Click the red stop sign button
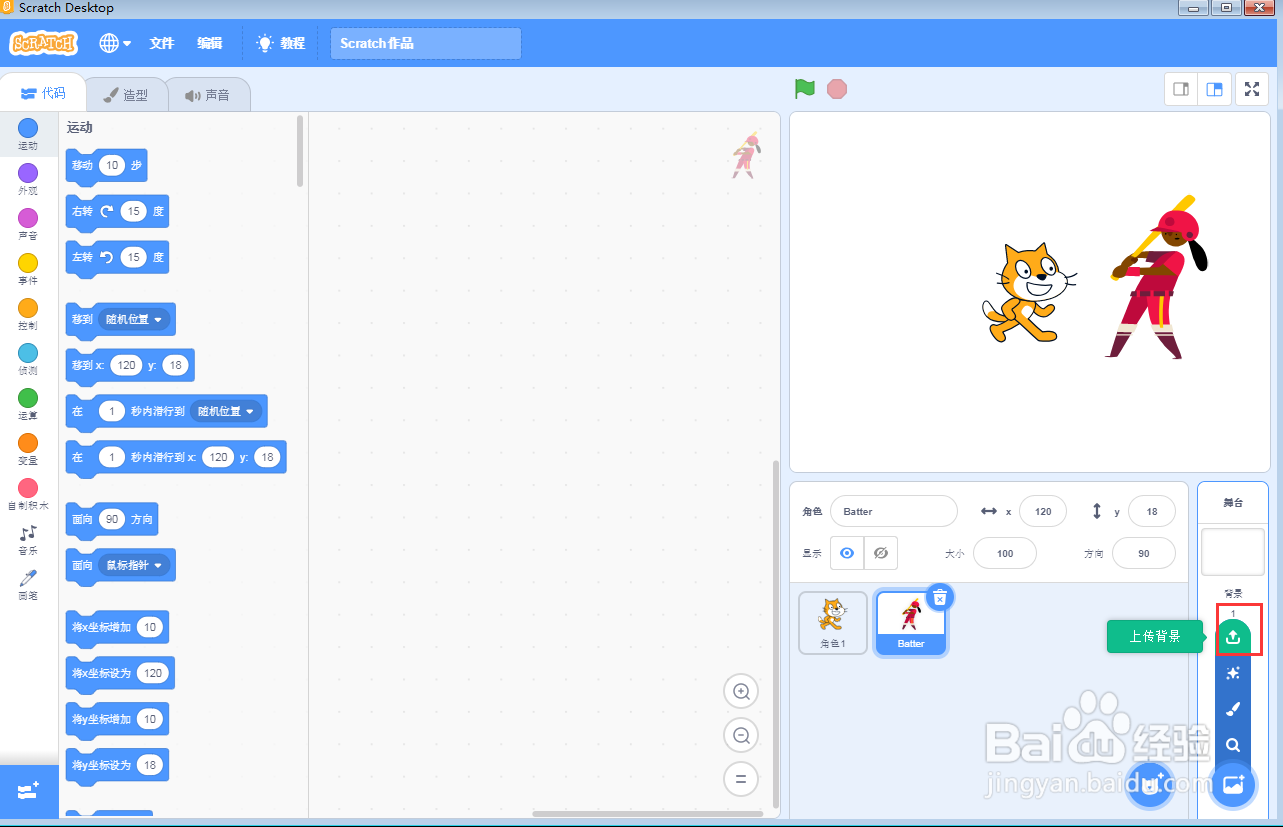This screenshot has width=1283, height=827. click(837, 89)
